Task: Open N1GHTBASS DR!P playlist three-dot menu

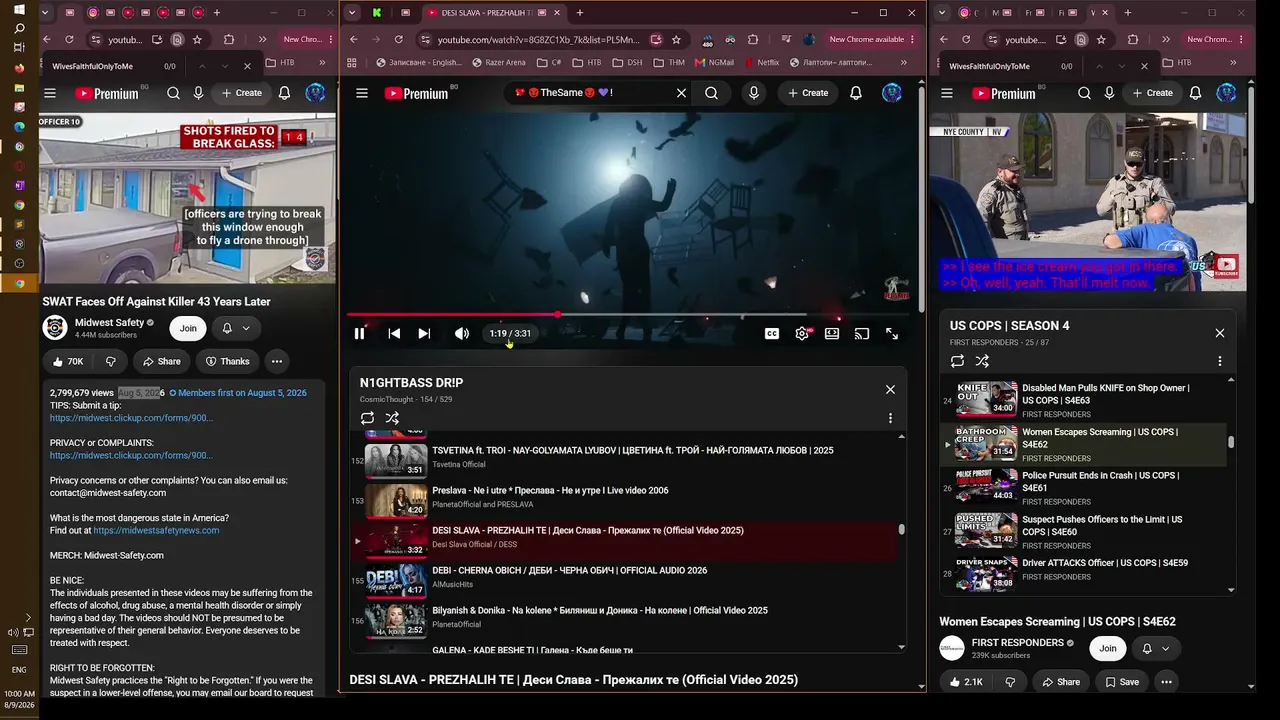Action: pos(890,418)
